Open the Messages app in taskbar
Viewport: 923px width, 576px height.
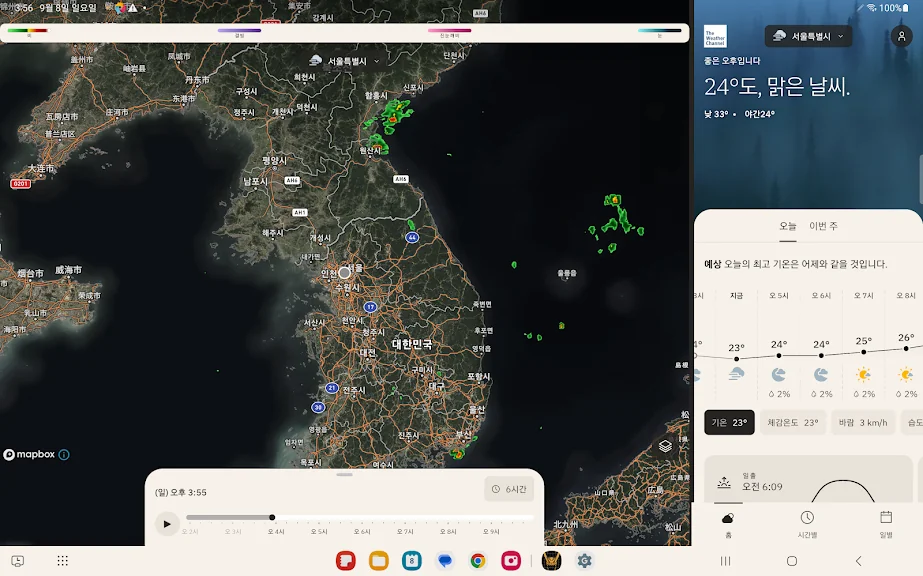pyautogui.click(x=445, y=561)
